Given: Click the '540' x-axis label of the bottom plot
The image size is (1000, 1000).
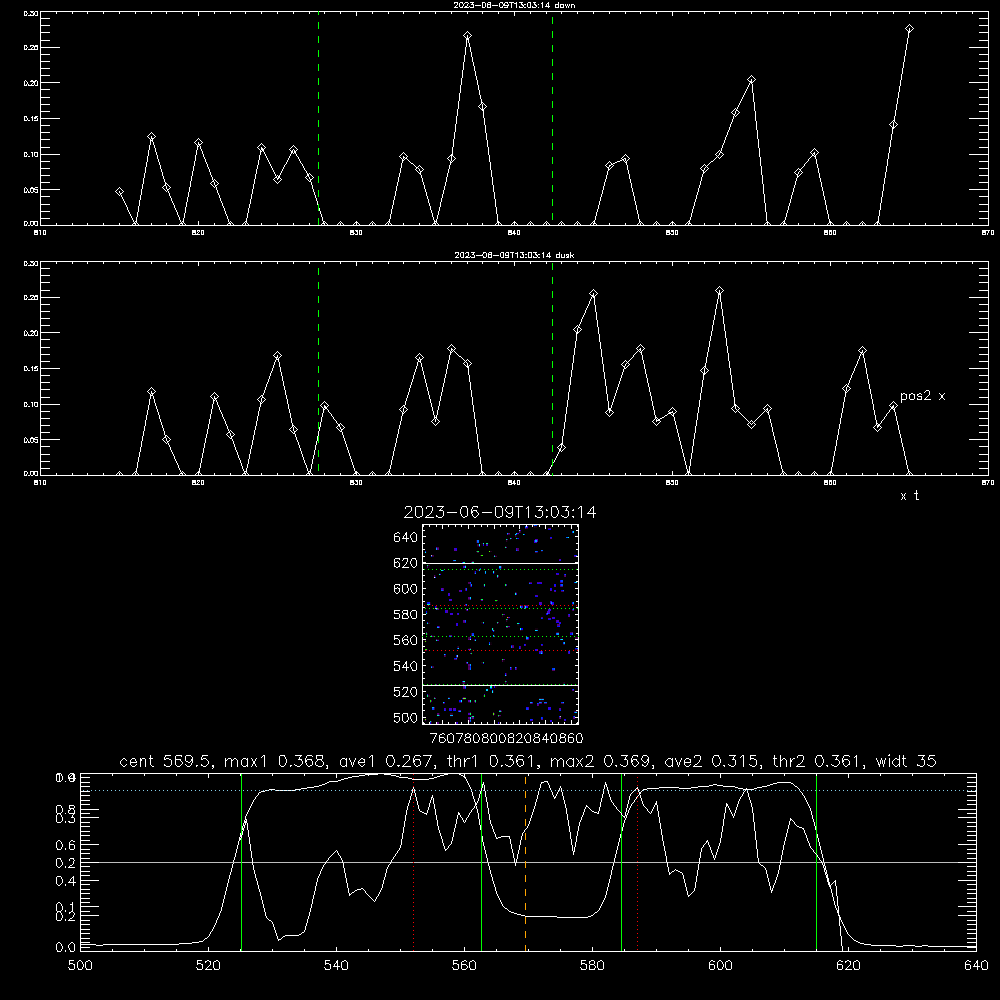Looking at the screenshot, I should (x=336, y=966).
